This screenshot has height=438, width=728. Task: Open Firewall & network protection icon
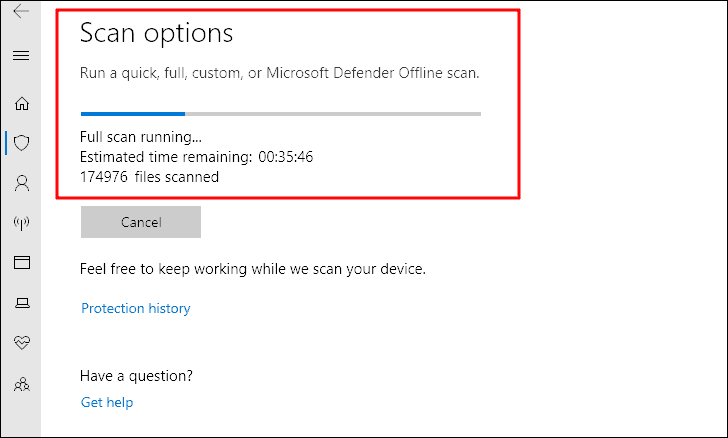coord(21,223)
